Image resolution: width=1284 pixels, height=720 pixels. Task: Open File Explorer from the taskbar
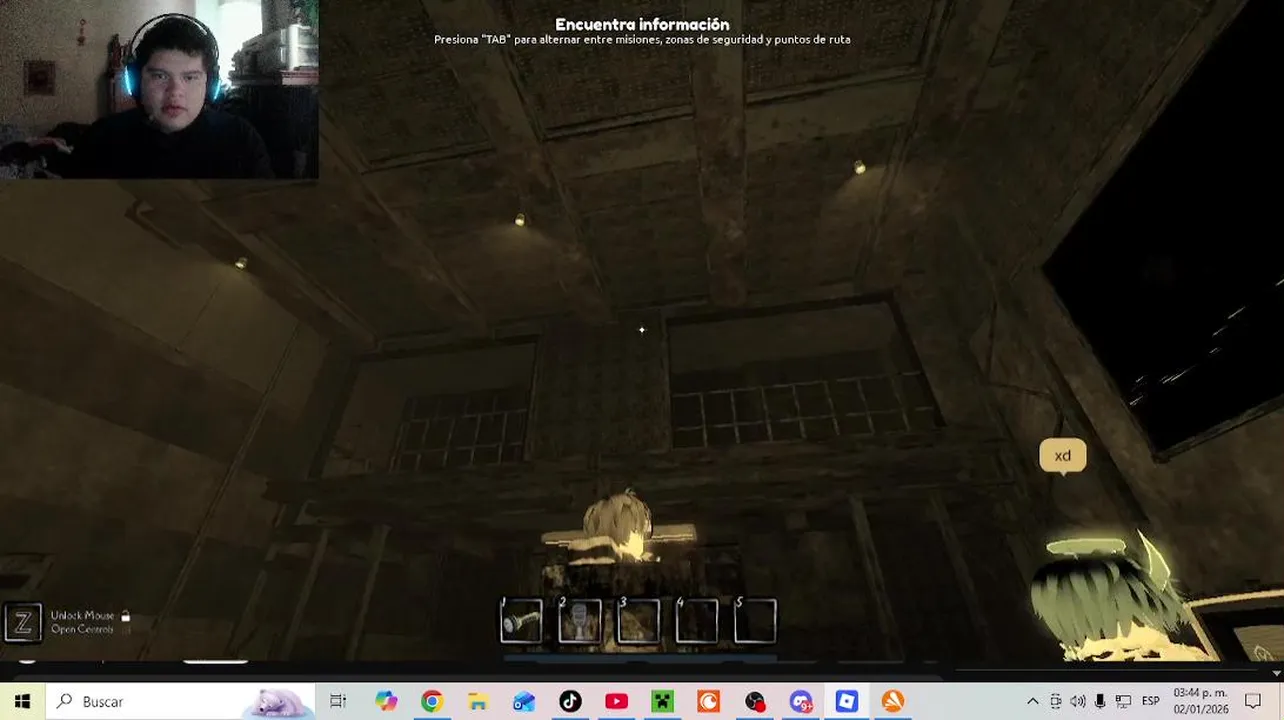(x=478, y=701)
